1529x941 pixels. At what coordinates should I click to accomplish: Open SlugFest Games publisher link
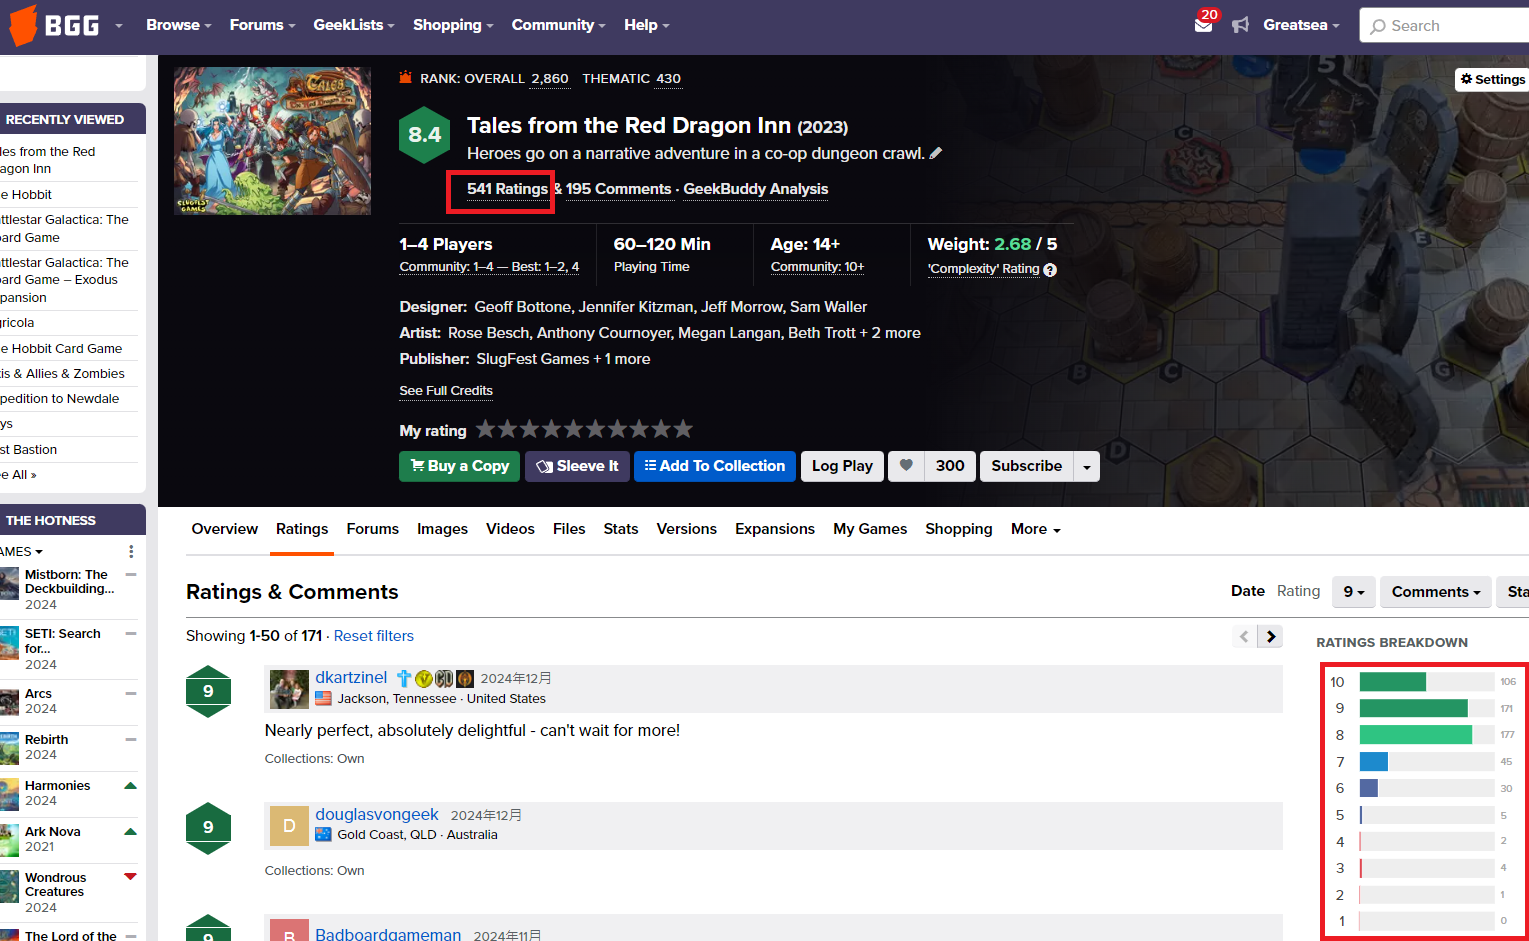tap(533, 359)
